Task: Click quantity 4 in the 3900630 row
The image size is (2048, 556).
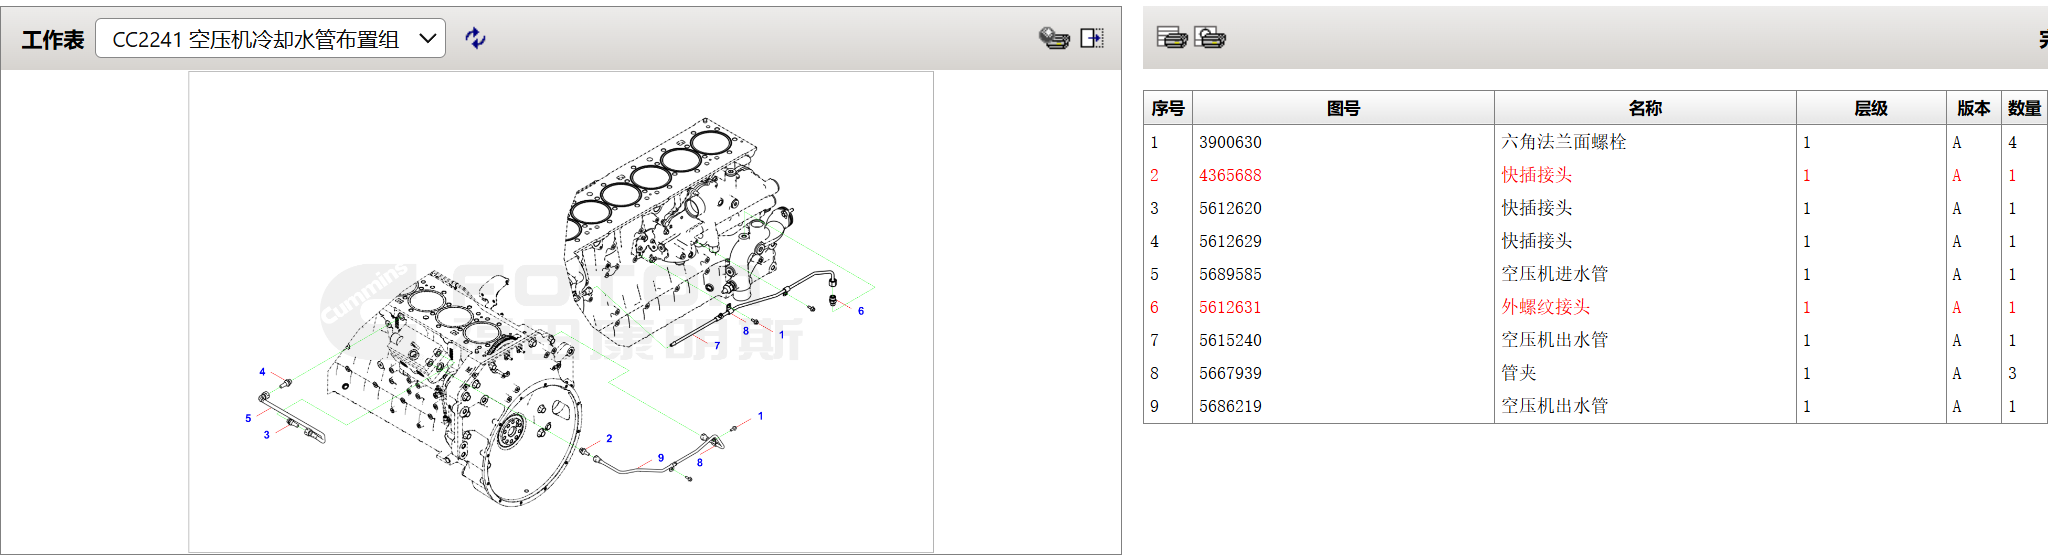Action: (x=2013, y=142)
